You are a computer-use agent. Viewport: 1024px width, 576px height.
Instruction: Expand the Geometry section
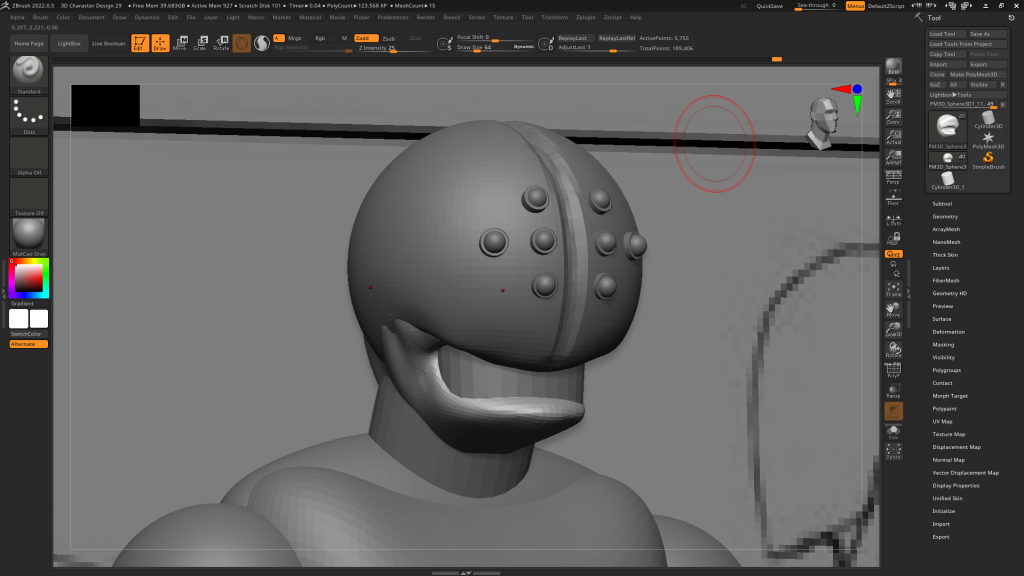click(x=945, y=217)
